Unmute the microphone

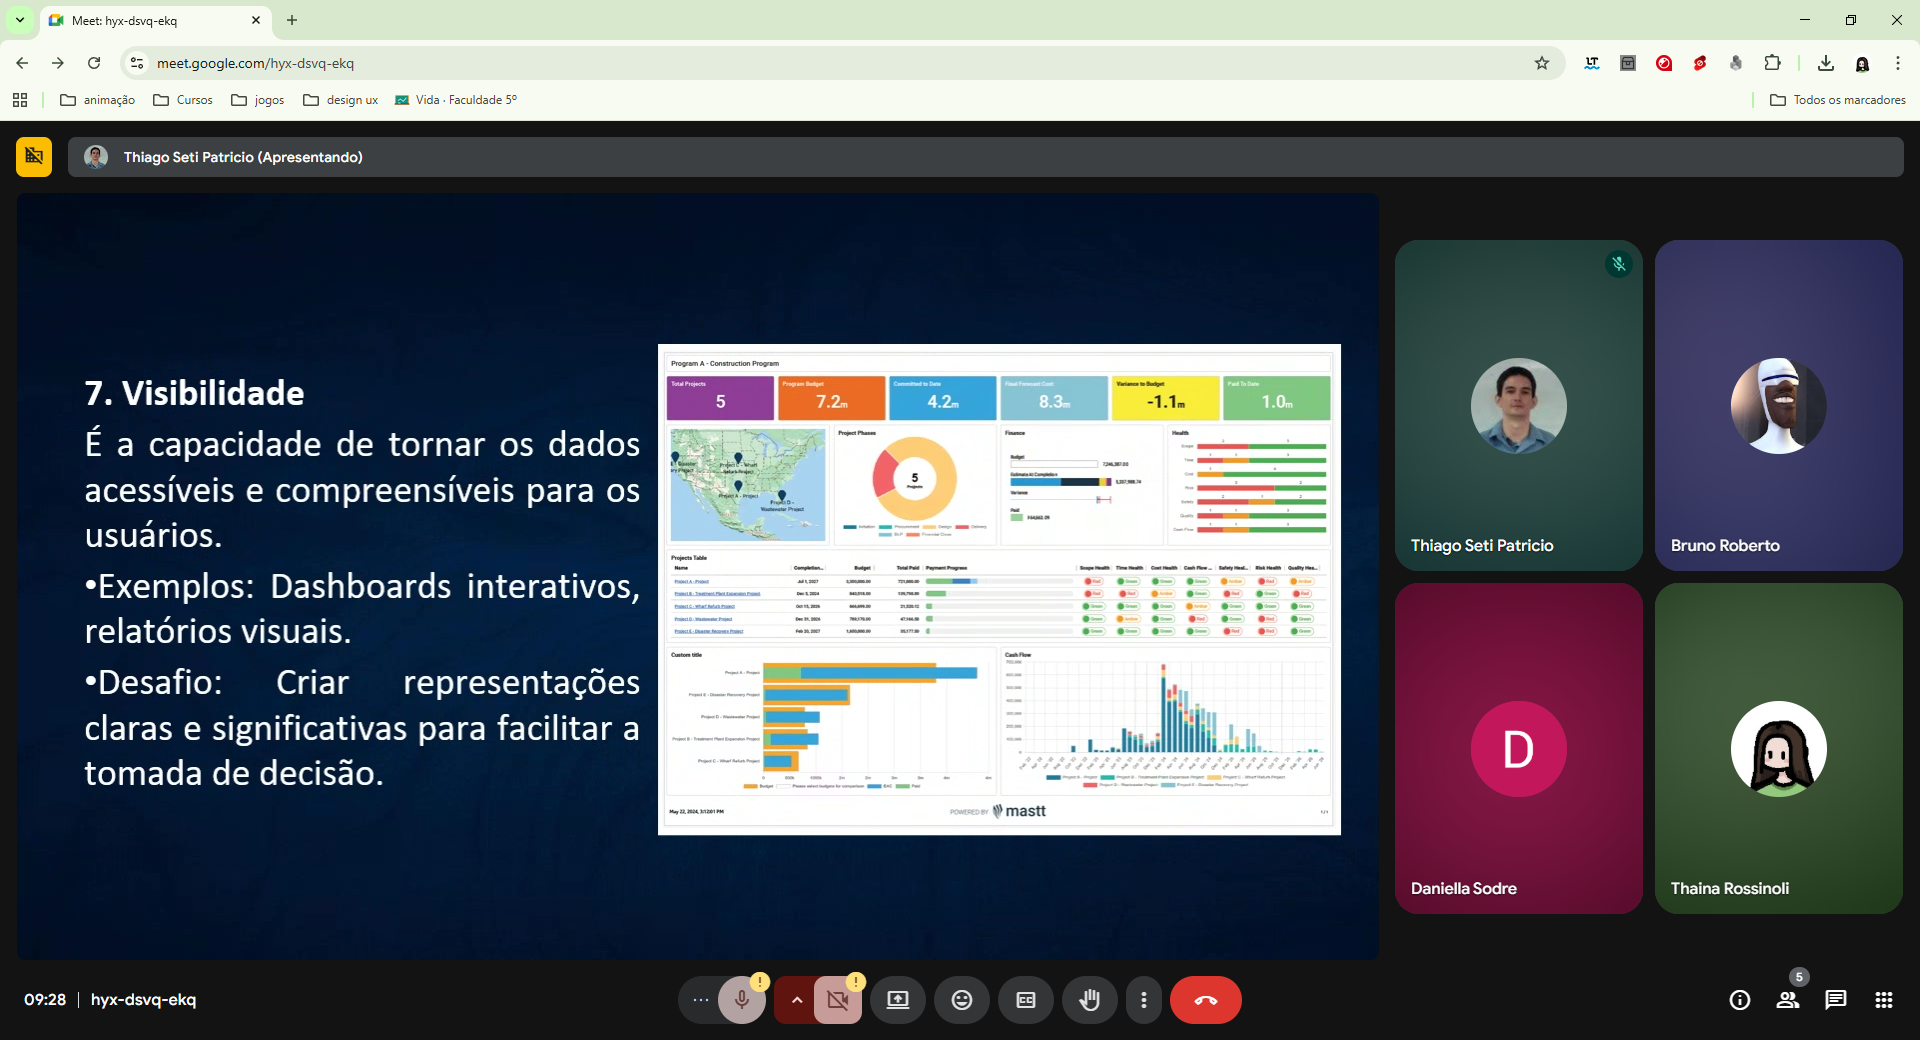[741, 1000]
